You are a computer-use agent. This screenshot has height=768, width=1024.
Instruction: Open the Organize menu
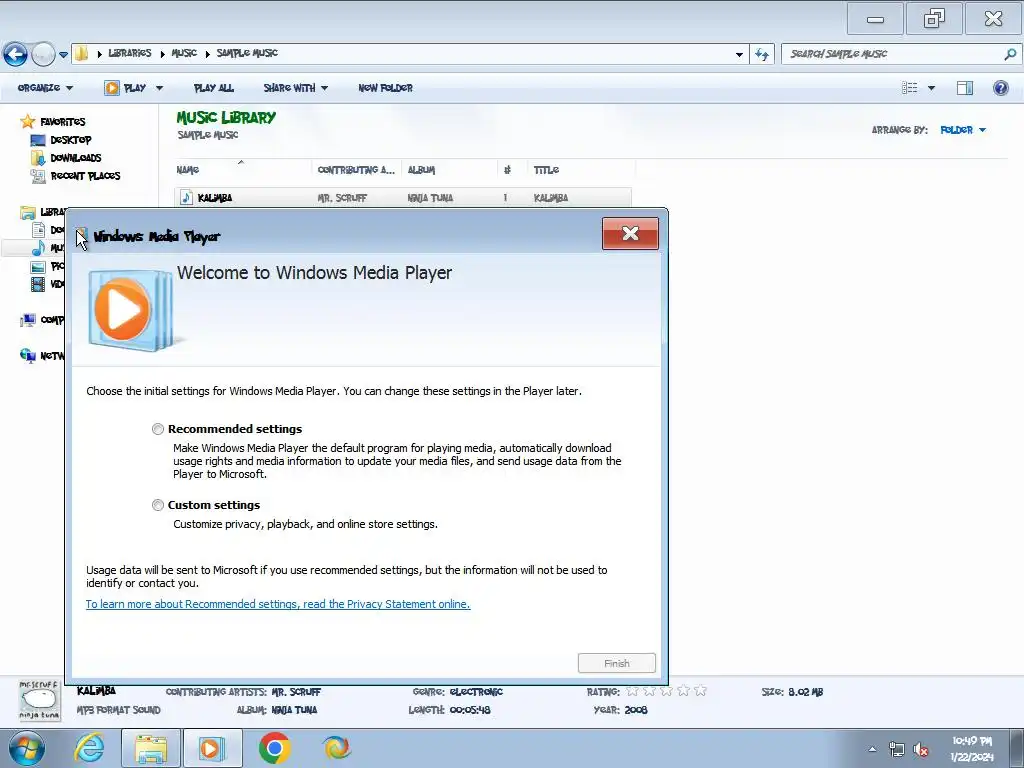45,88
